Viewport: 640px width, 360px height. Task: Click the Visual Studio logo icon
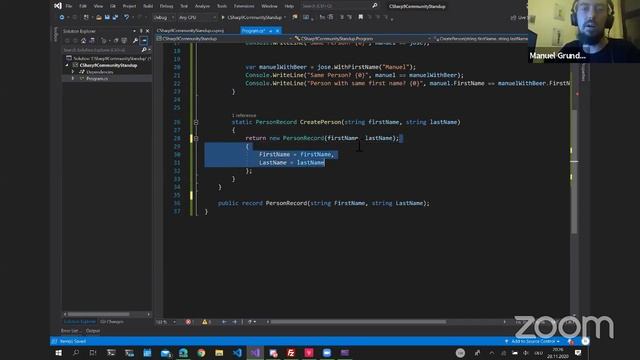pos(58,6)
